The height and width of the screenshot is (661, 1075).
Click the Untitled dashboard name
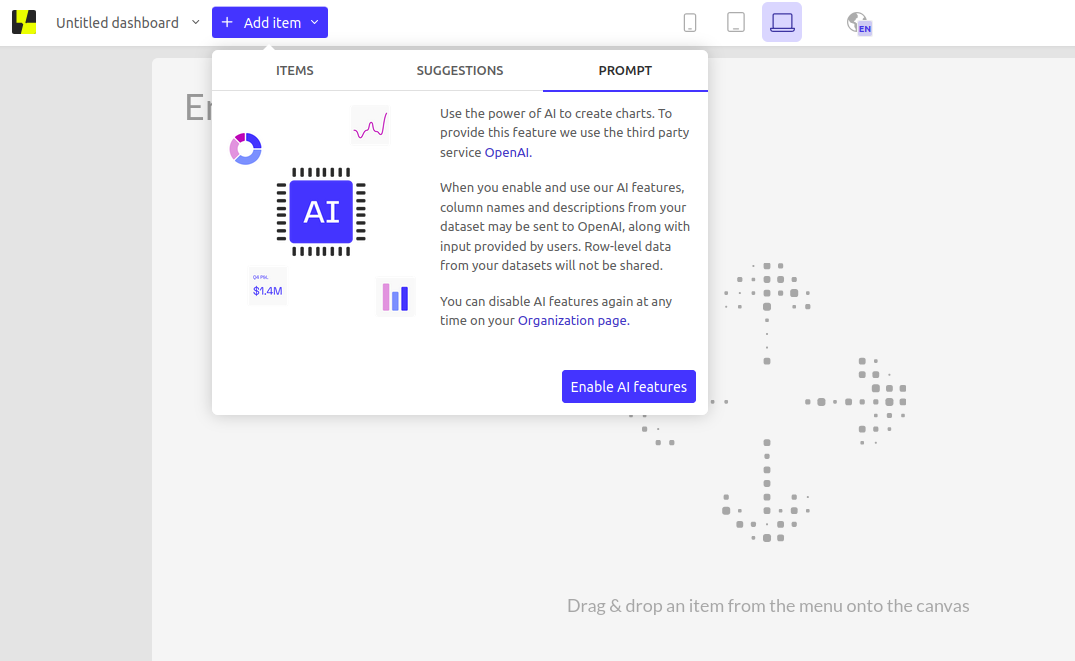click(117, 22)
